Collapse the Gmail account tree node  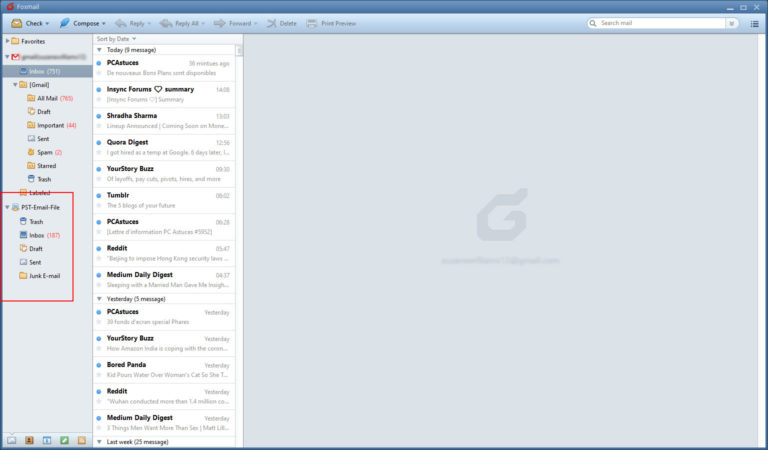coord(7,57)
